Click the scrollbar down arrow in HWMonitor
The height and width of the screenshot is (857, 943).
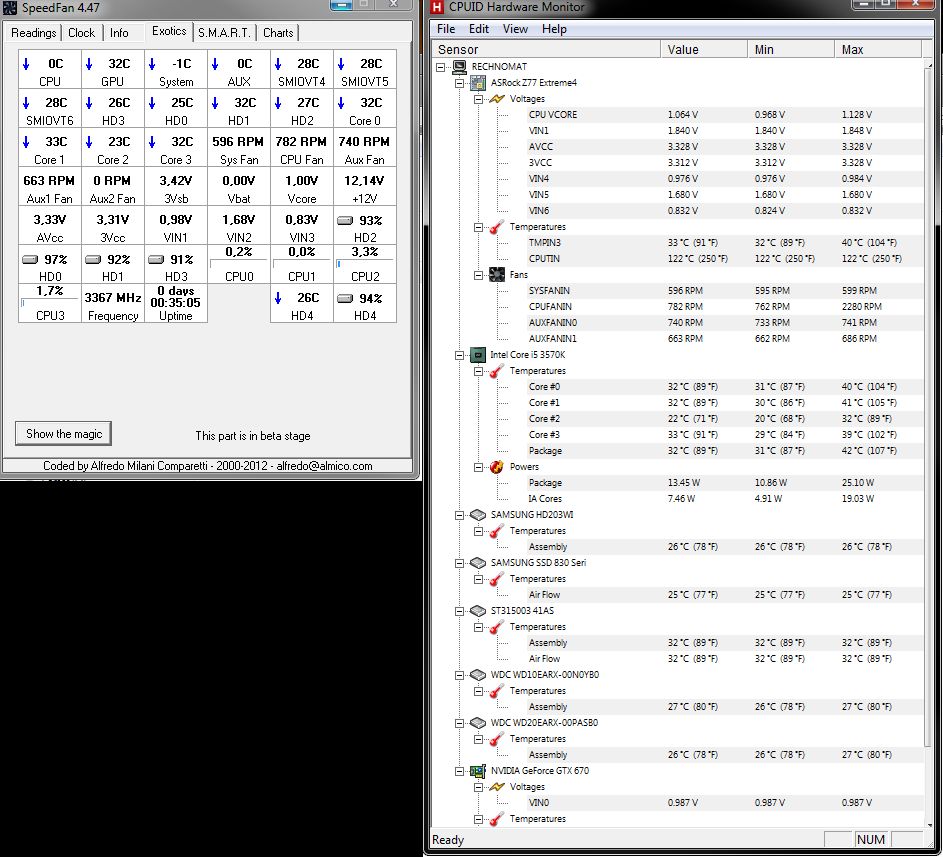pos(928,825)
